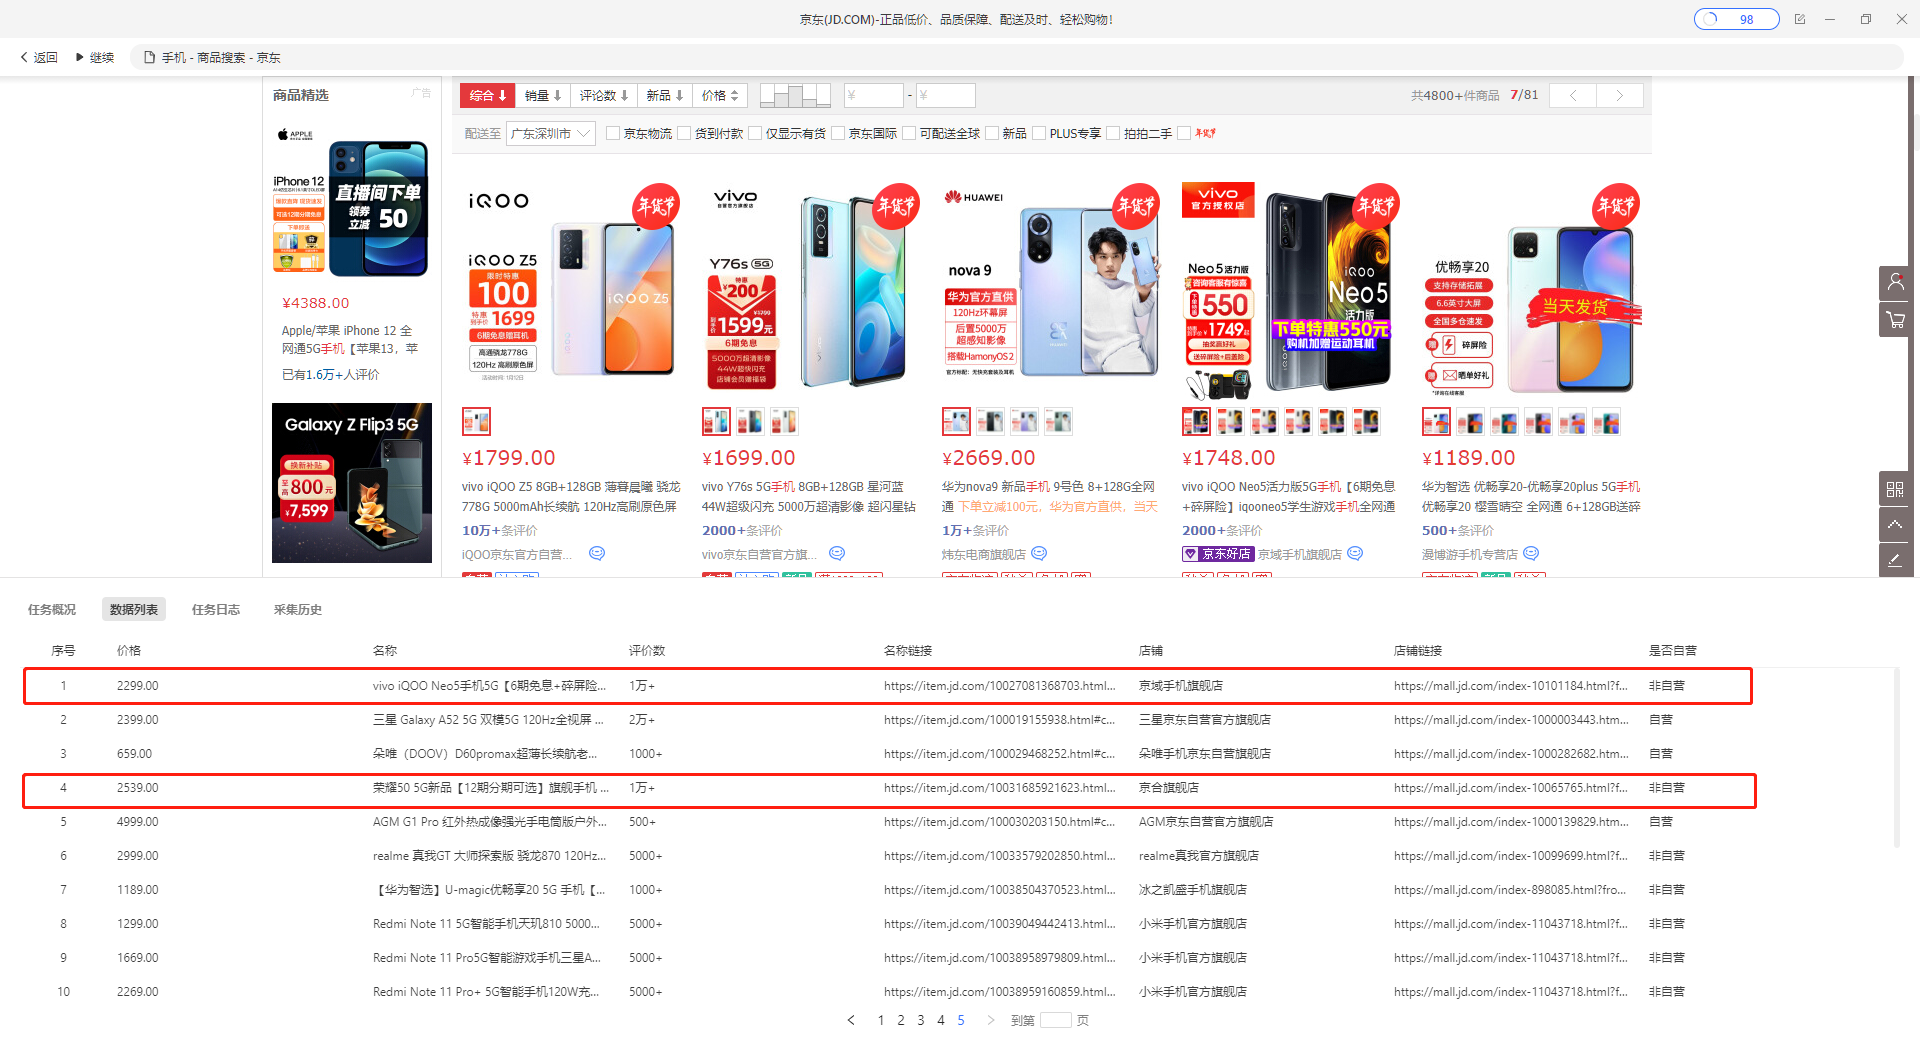
Task: Select second color variant thumbnail of nova 9
Action: click(990, 422)
